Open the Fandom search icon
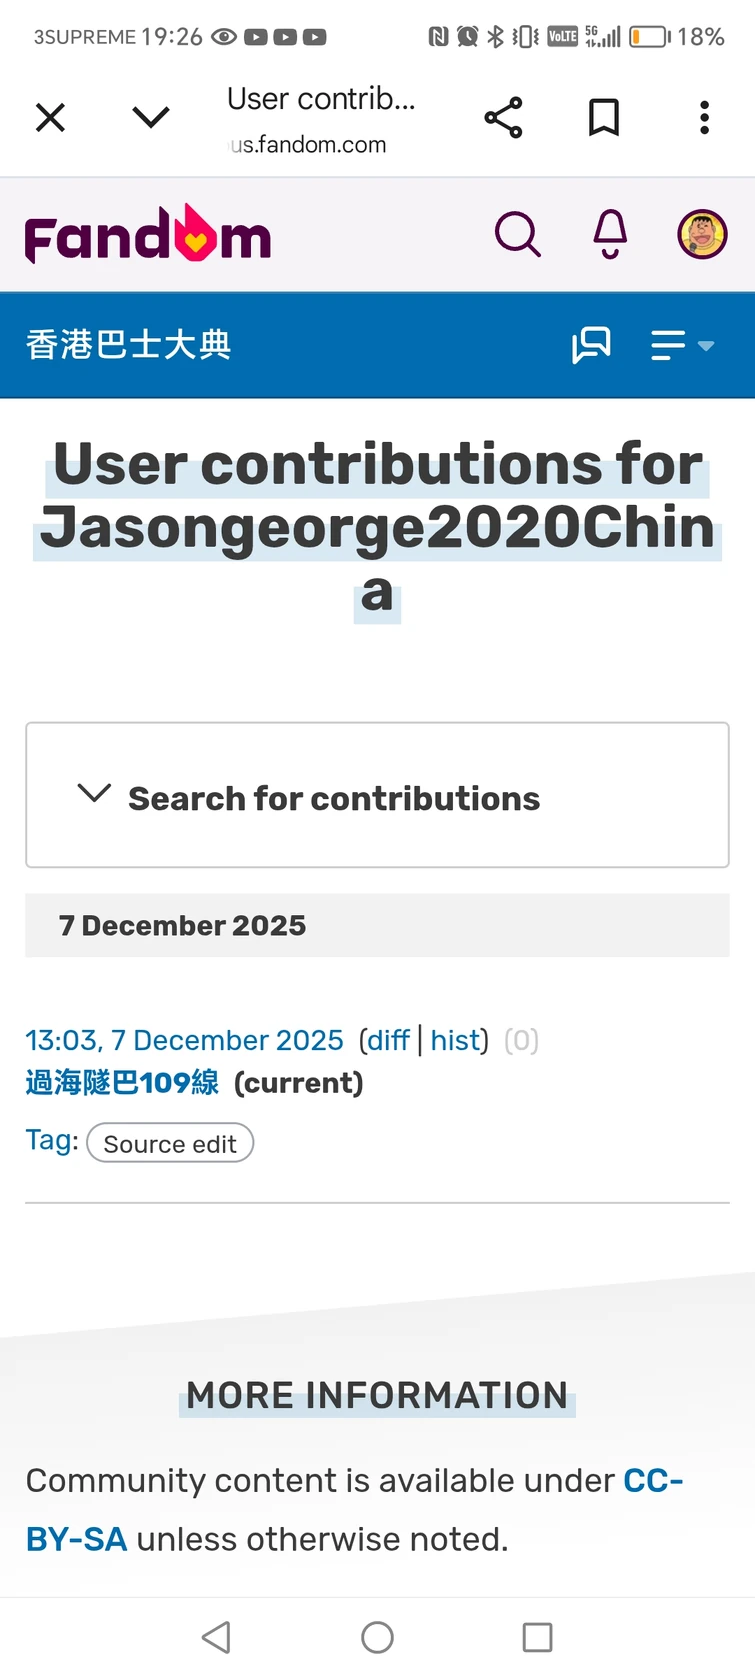Screen dimensions: 755x1678 [x=517, y=235]
